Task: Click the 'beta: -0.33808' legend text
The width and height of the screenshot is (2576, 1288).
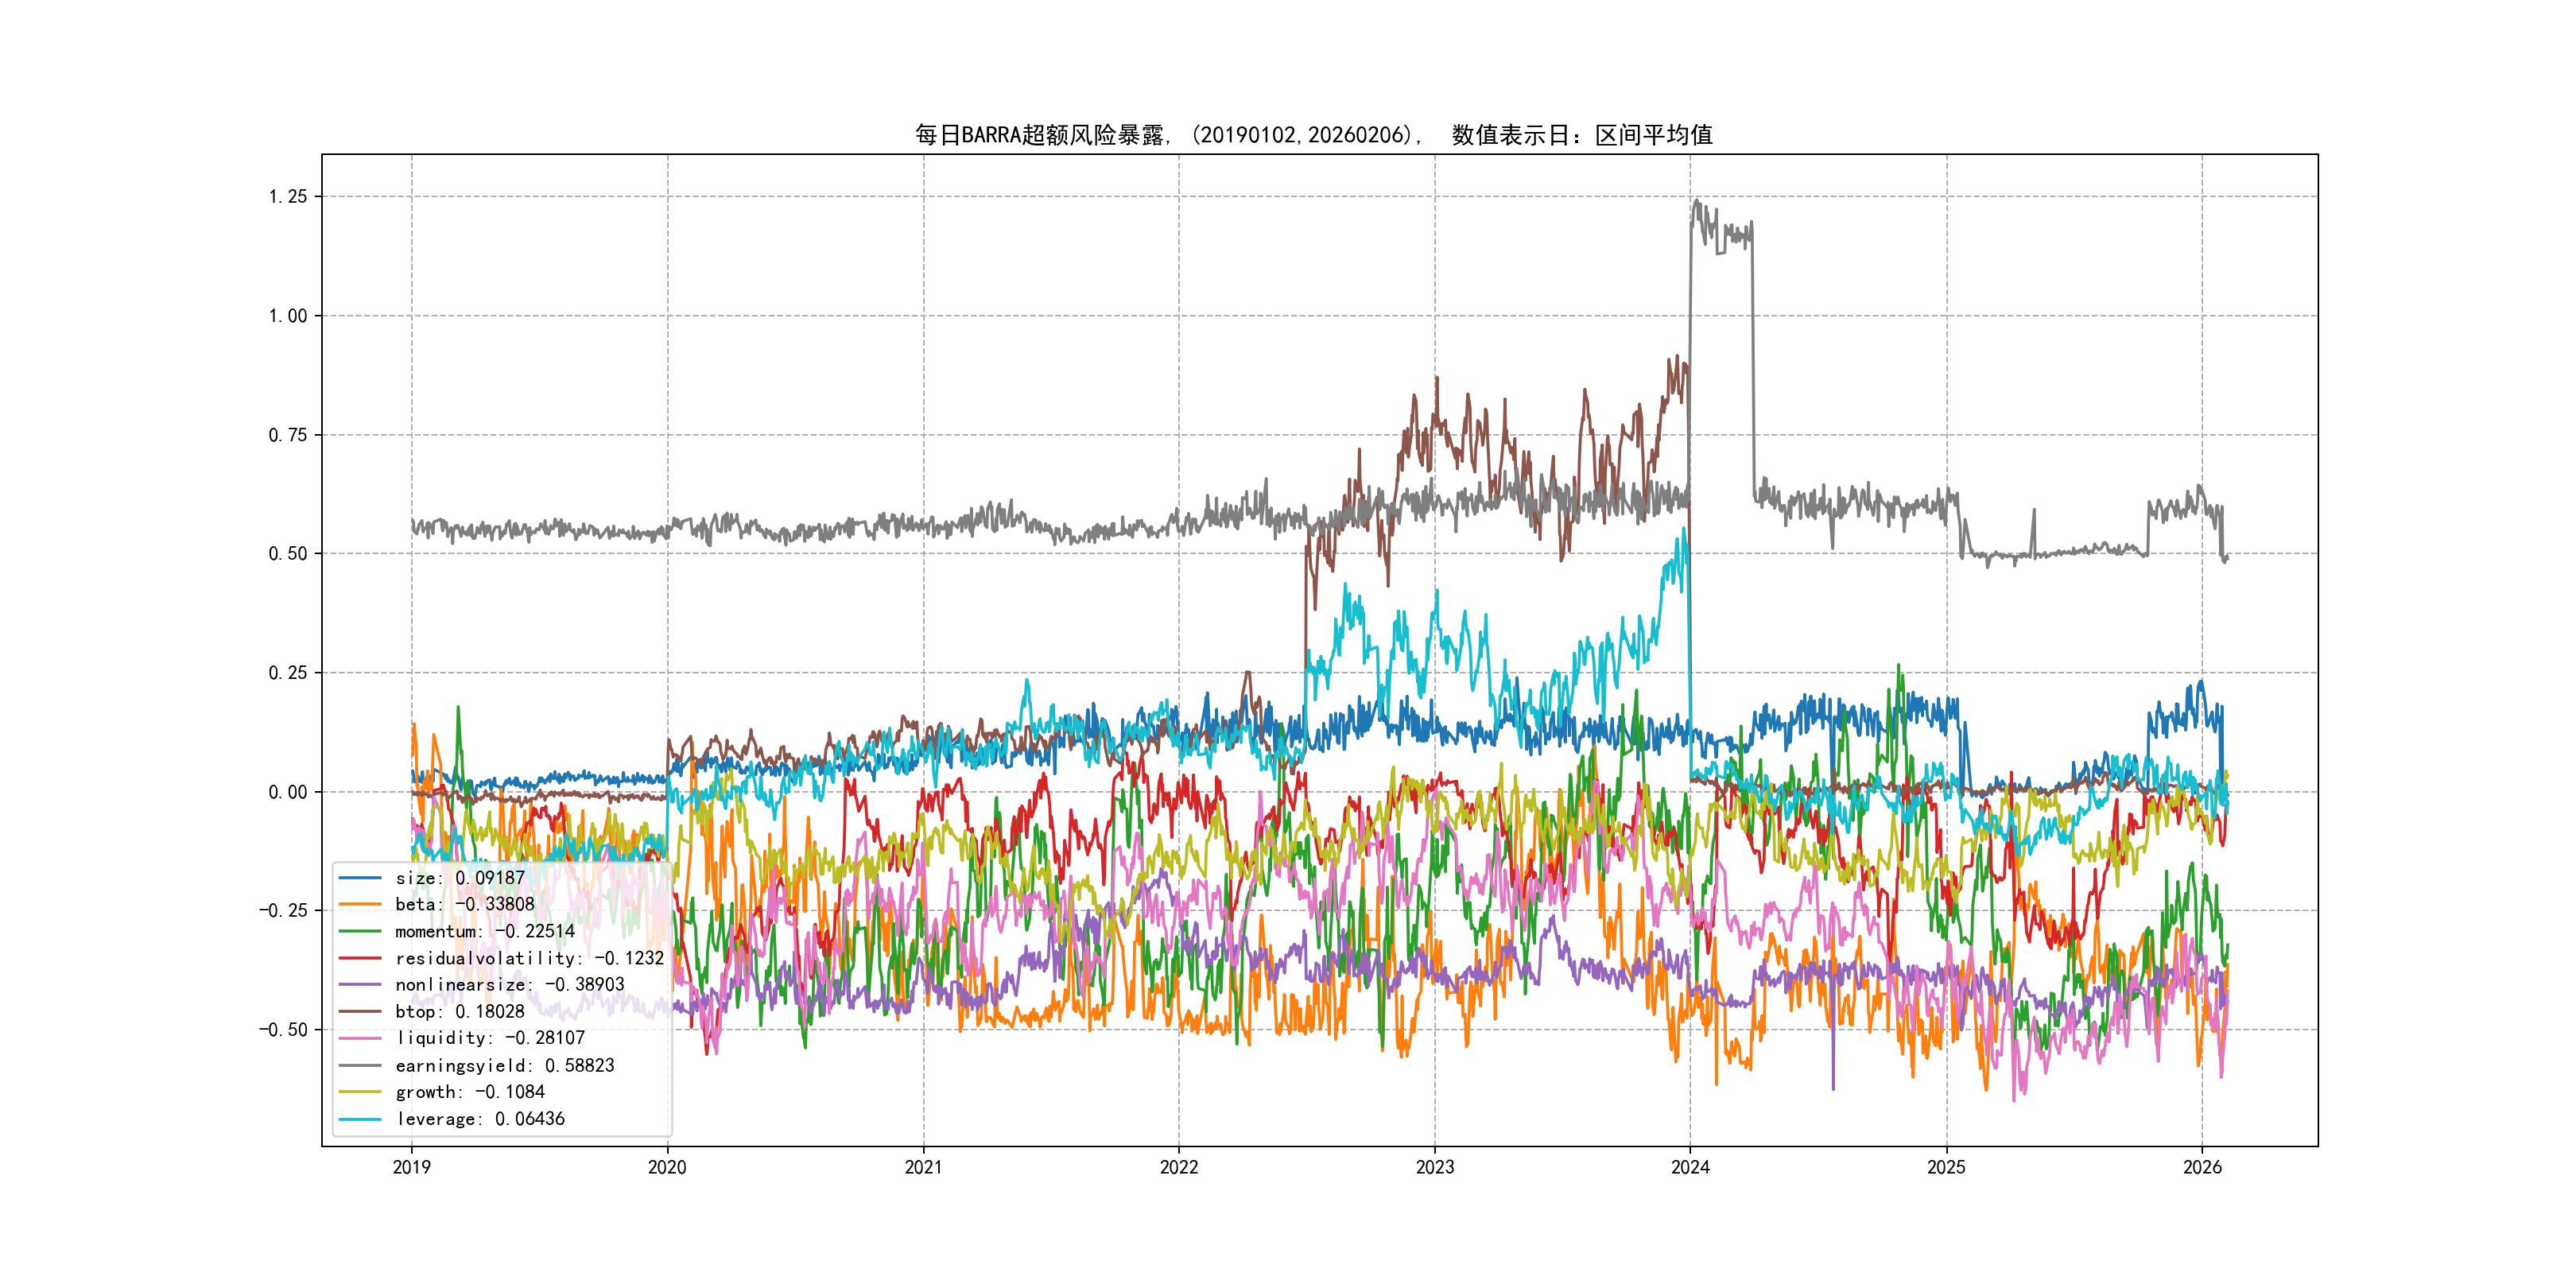Action: pyautogui.click(x=465, y=904)
